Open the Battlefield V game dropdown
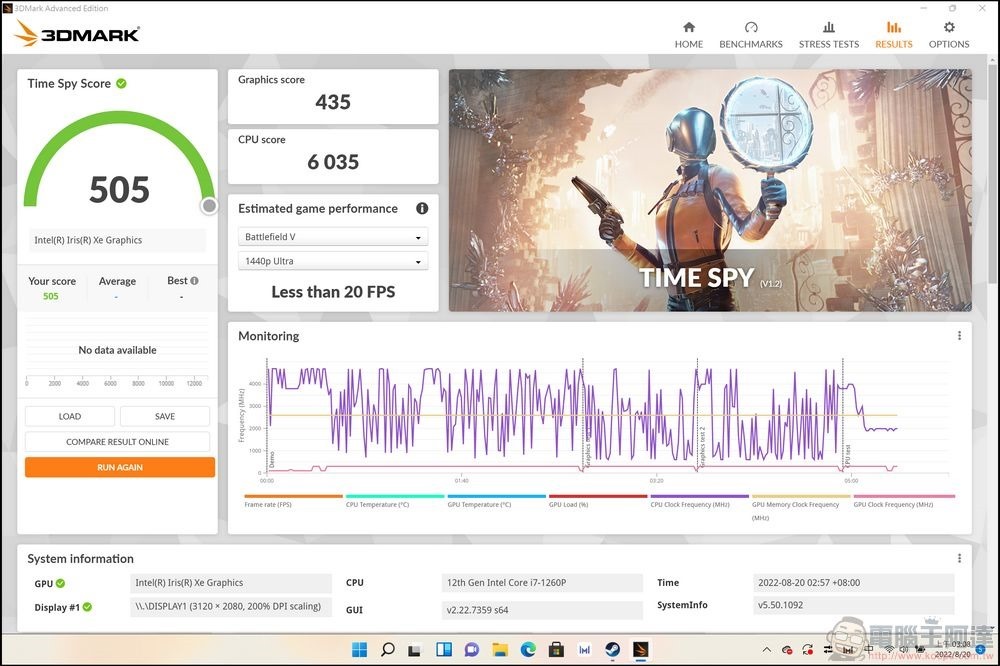1000x666 pixels. pyautogui.click(x=332, y=236)
